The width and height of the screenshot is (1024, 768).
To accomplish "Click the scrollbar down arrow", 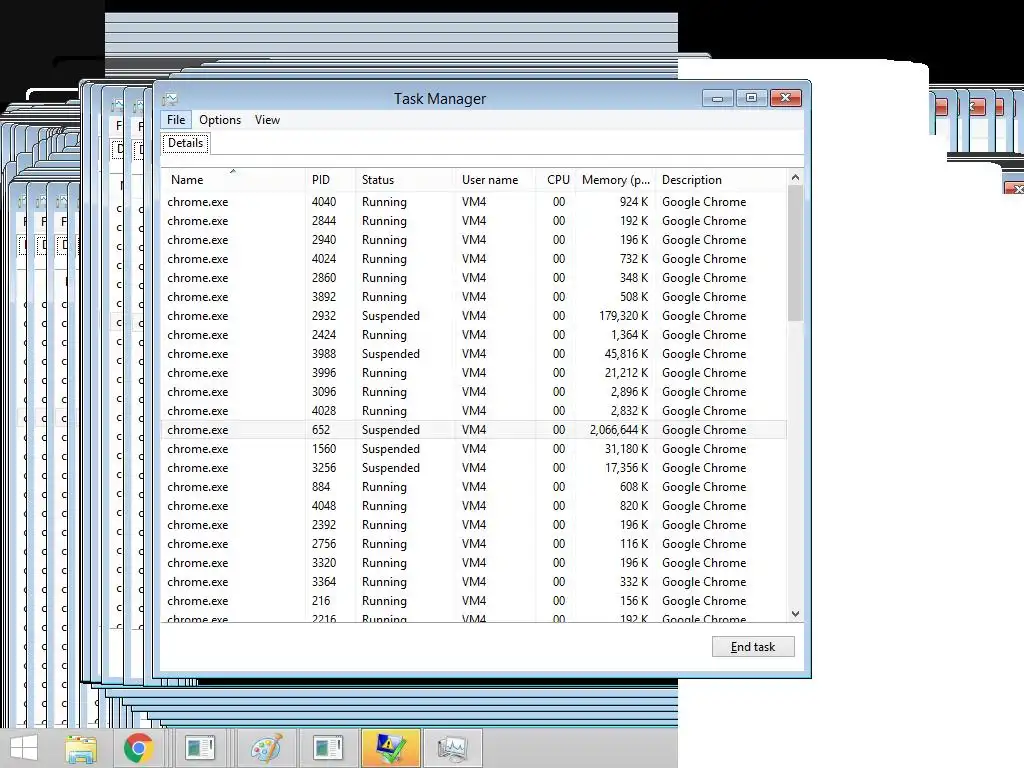I will (x=795, y=613).
